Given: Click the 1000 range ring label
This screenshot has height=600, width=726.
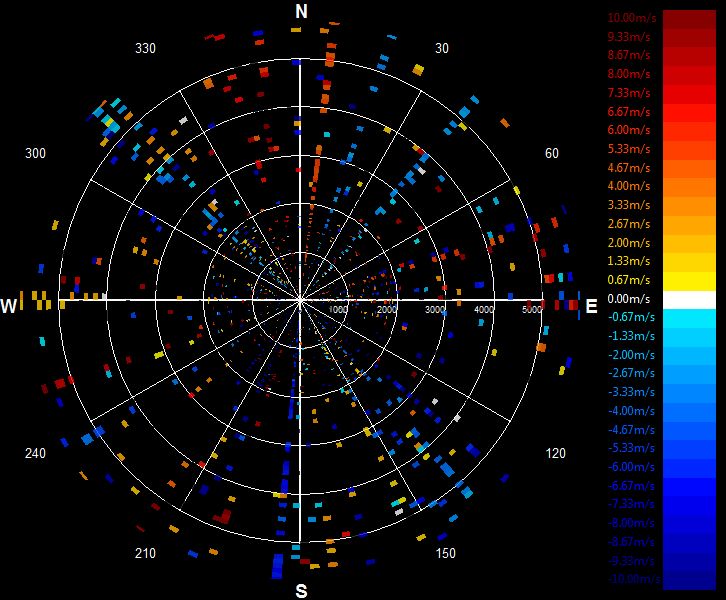Looking at the screenshot, I should (x=338, y=309).
